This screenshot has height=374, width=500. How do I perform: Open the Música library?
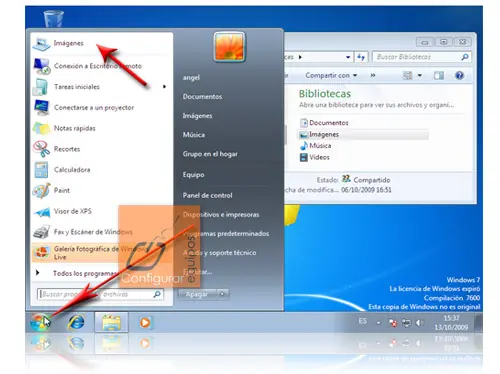pos(315,146)
